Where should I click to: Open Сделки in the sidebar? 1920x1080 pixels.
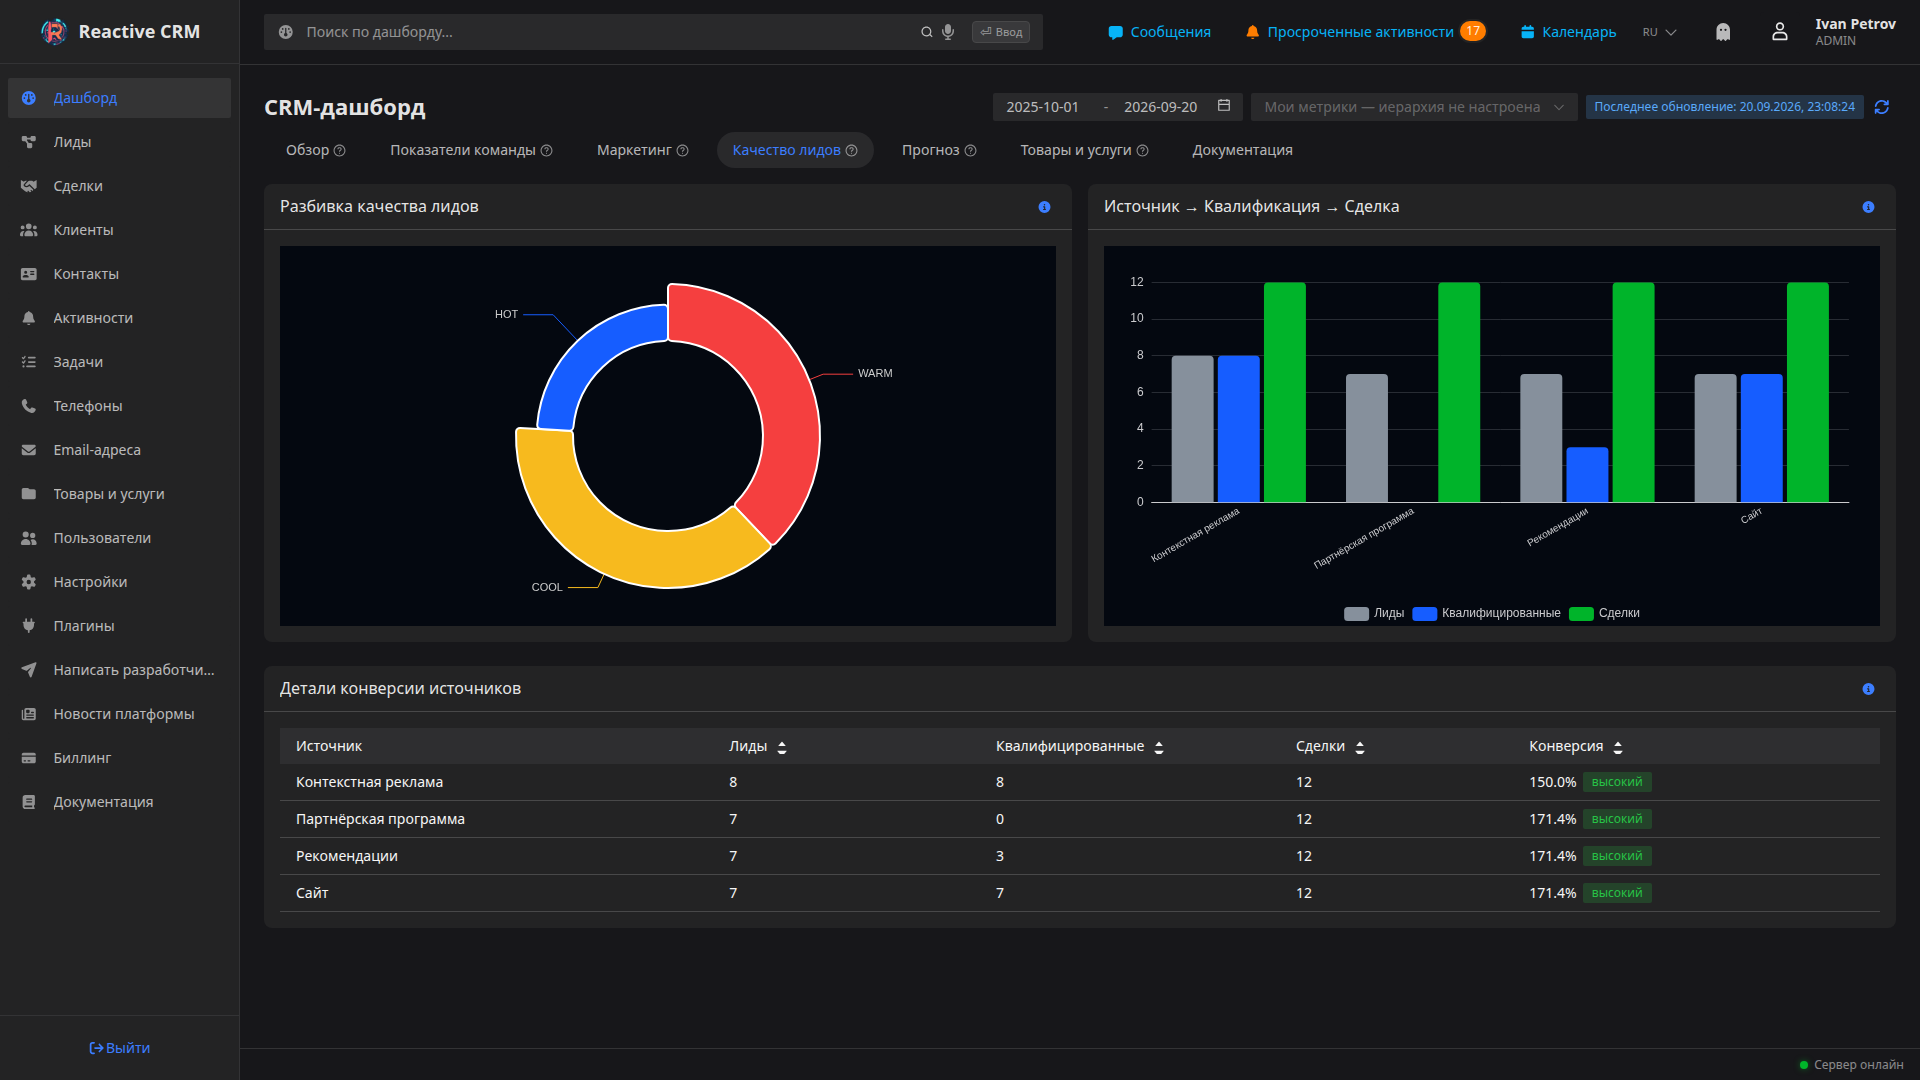119,186
